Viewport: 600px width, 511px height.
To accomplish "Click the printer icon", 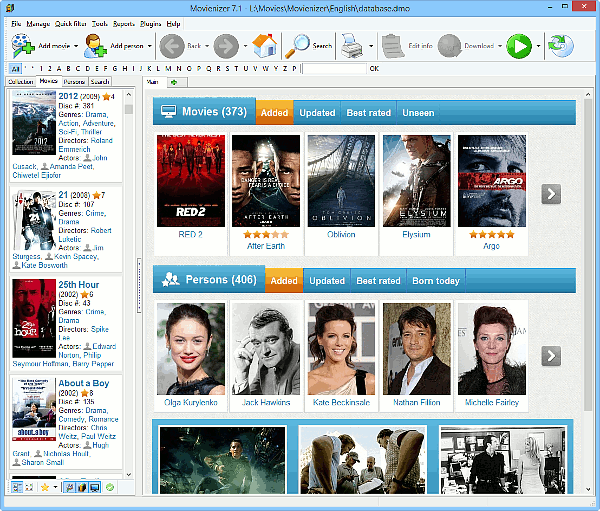I will [351, 46].
